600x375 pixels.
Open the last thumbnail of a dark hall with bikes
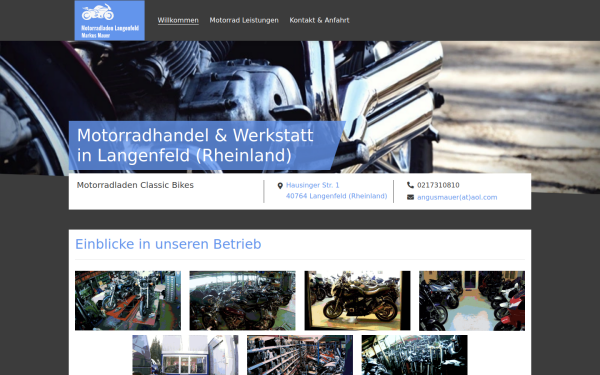point(414,355)
